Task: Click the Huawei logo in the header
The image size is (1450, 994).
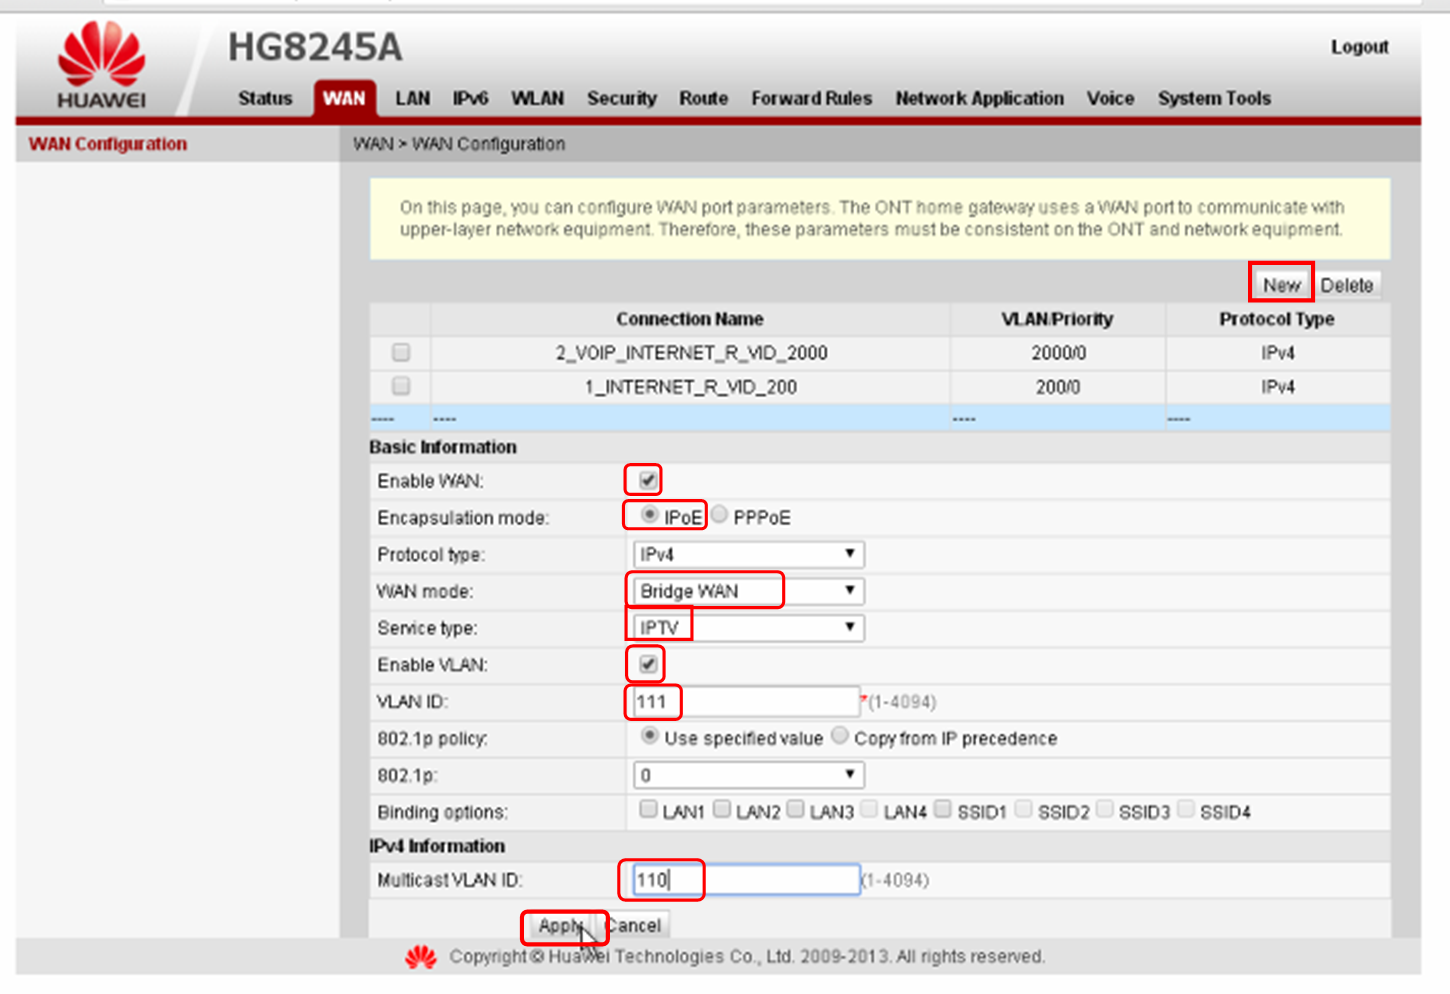Action: 101,65
